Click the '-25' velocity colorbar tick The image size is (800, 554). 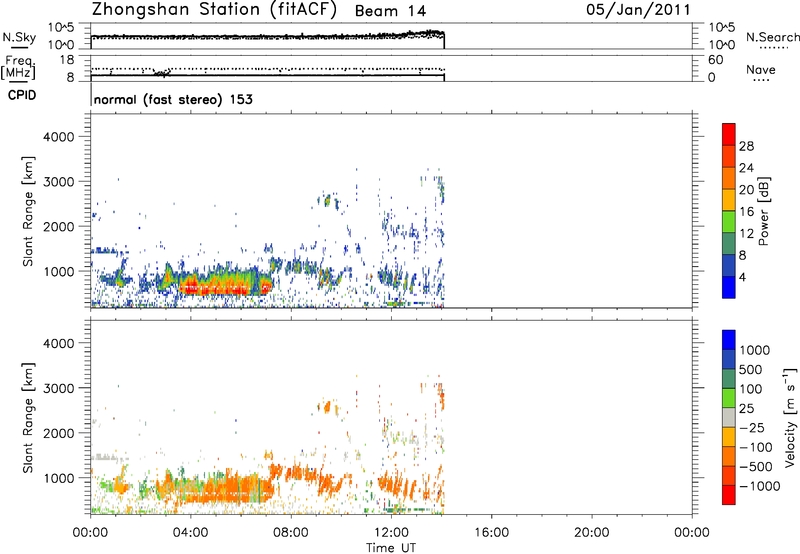750,427
